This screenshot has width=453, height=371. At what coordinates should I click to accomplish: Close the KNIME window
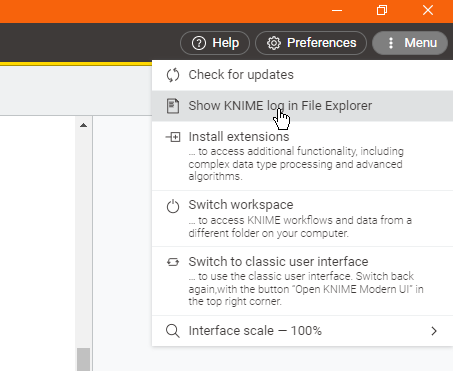coord(428,10)
